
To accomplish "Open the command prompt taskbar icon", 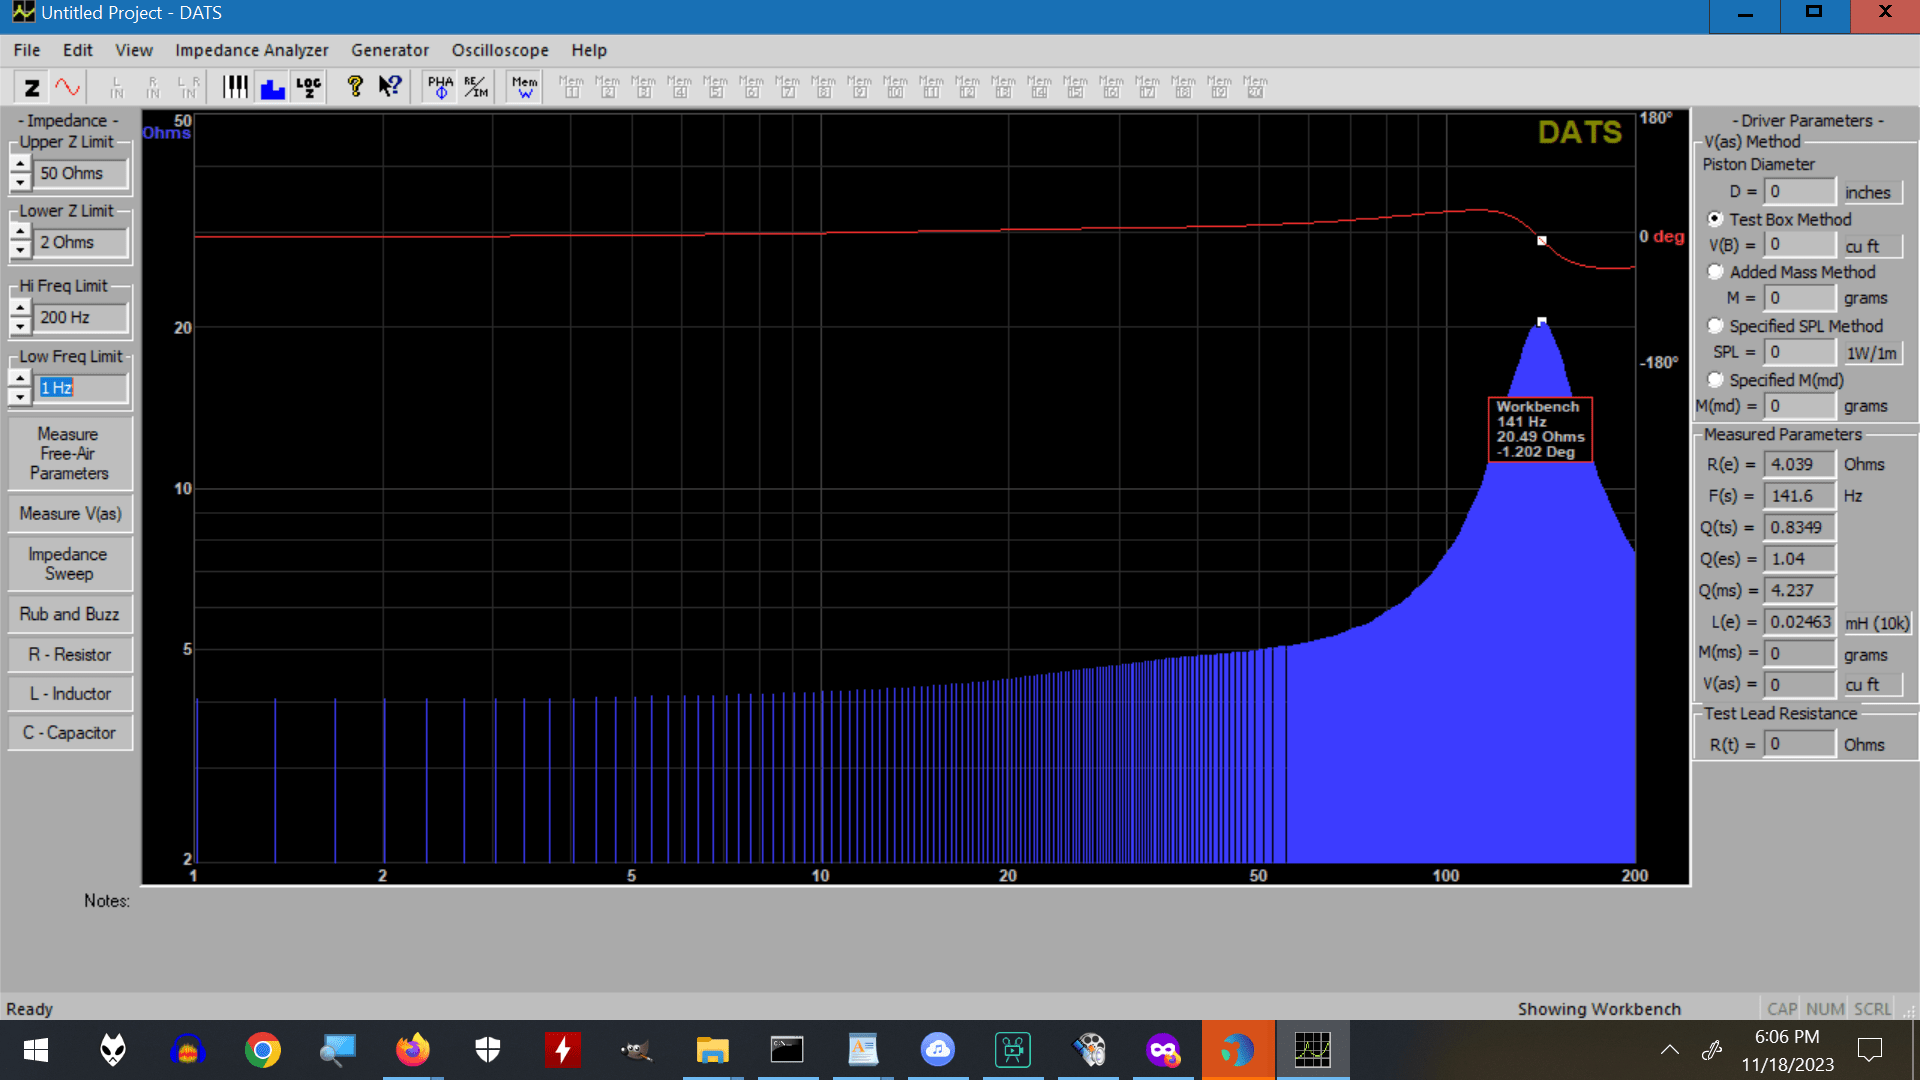I will pos(787,1050).
